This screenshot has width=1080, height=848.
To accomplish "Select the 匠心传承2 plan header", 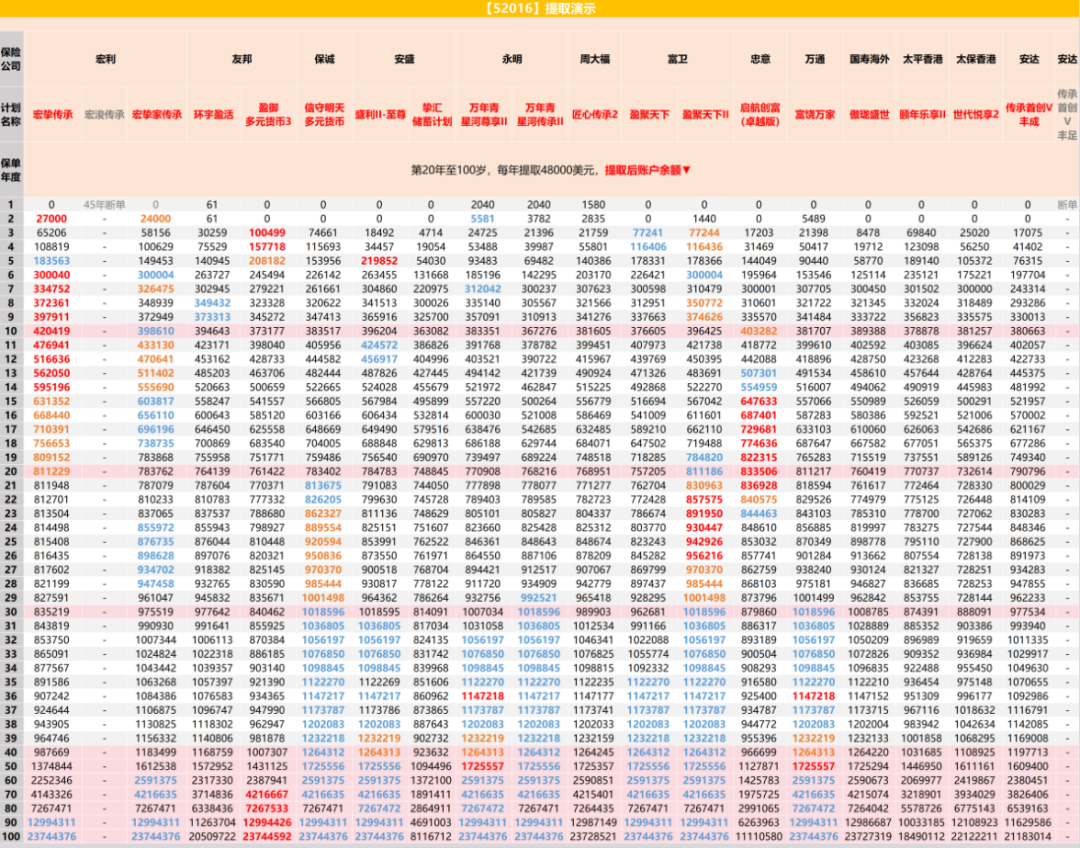I will pyautogui.click(x=595, y=115).
